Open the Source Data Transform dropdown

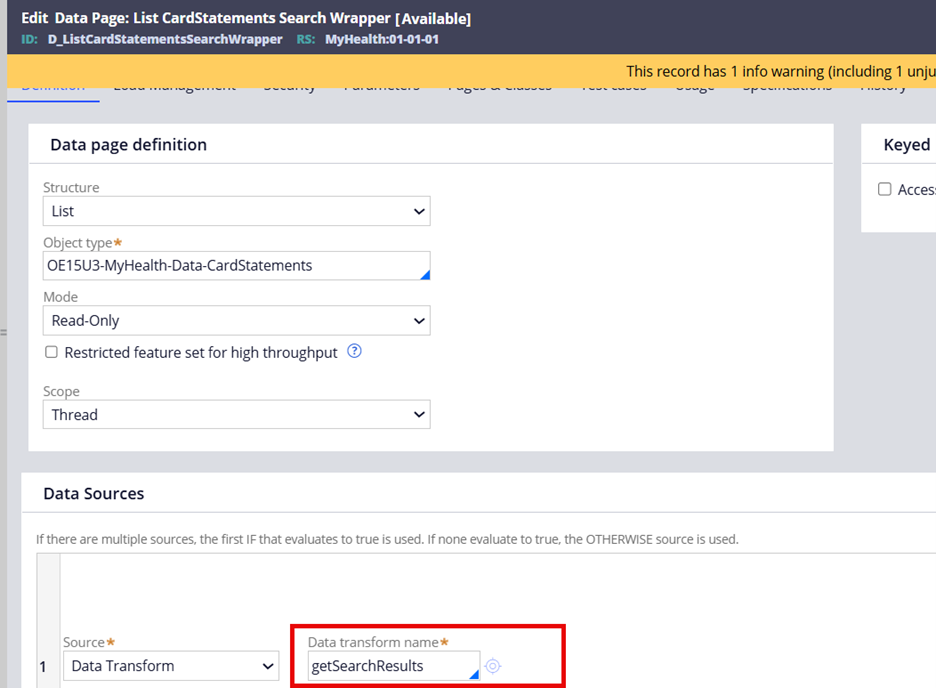[x=171, y=665]
